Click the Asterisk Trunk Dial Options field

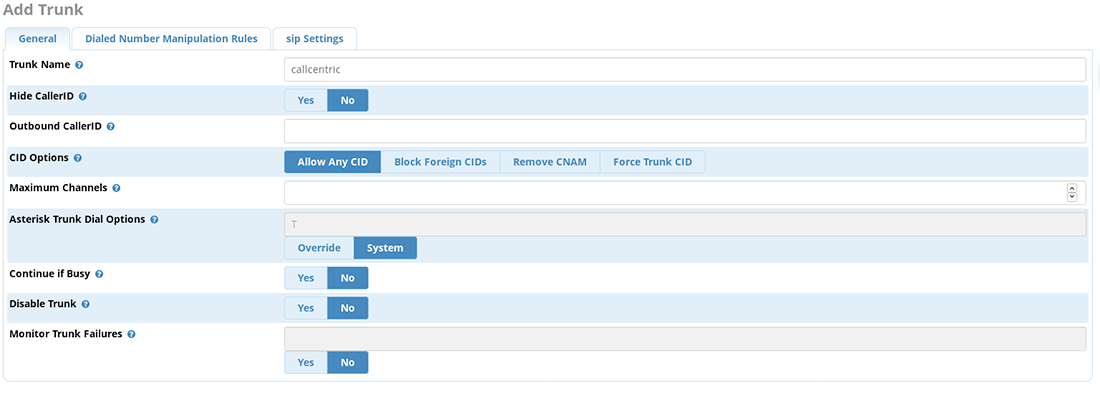[x=685, y=224]
